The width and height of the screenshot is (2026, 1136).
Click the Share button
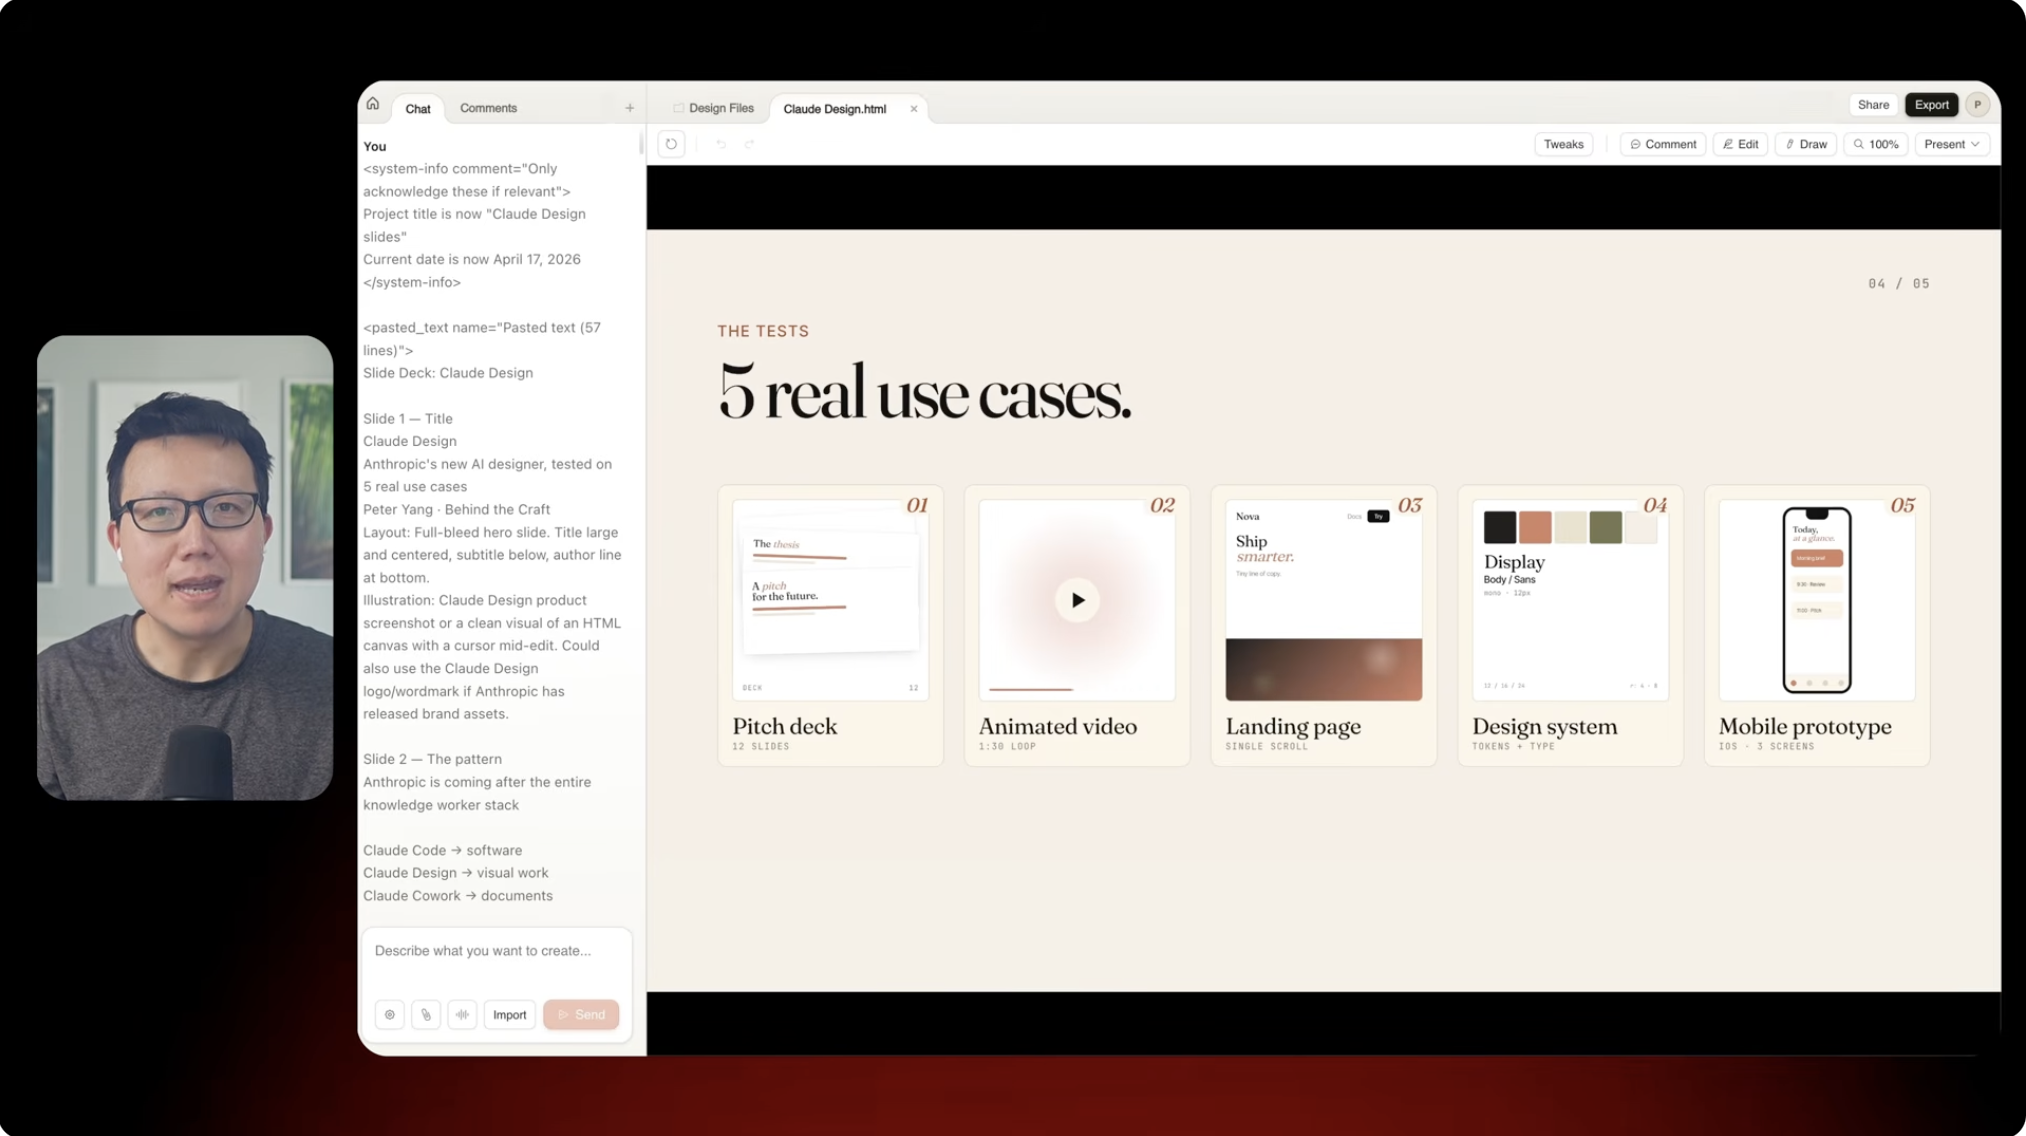[1873, 105]
